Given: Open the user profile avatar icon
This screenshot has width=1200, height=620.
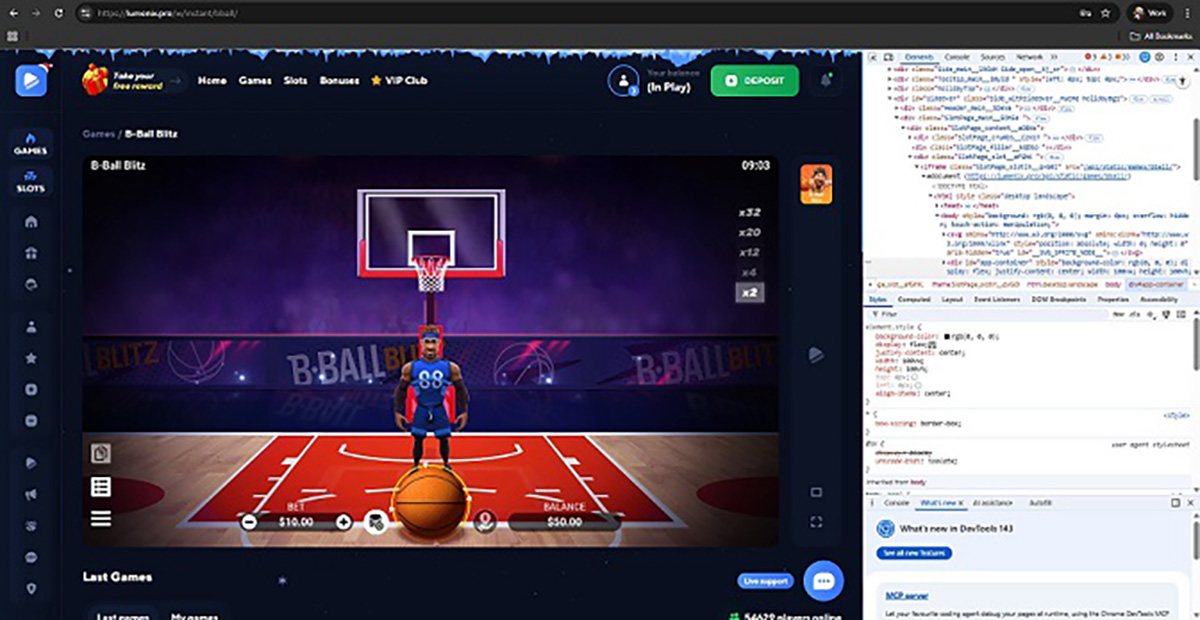Looking at the screenshot, I should pyautogui.click(x=623, y=80).
